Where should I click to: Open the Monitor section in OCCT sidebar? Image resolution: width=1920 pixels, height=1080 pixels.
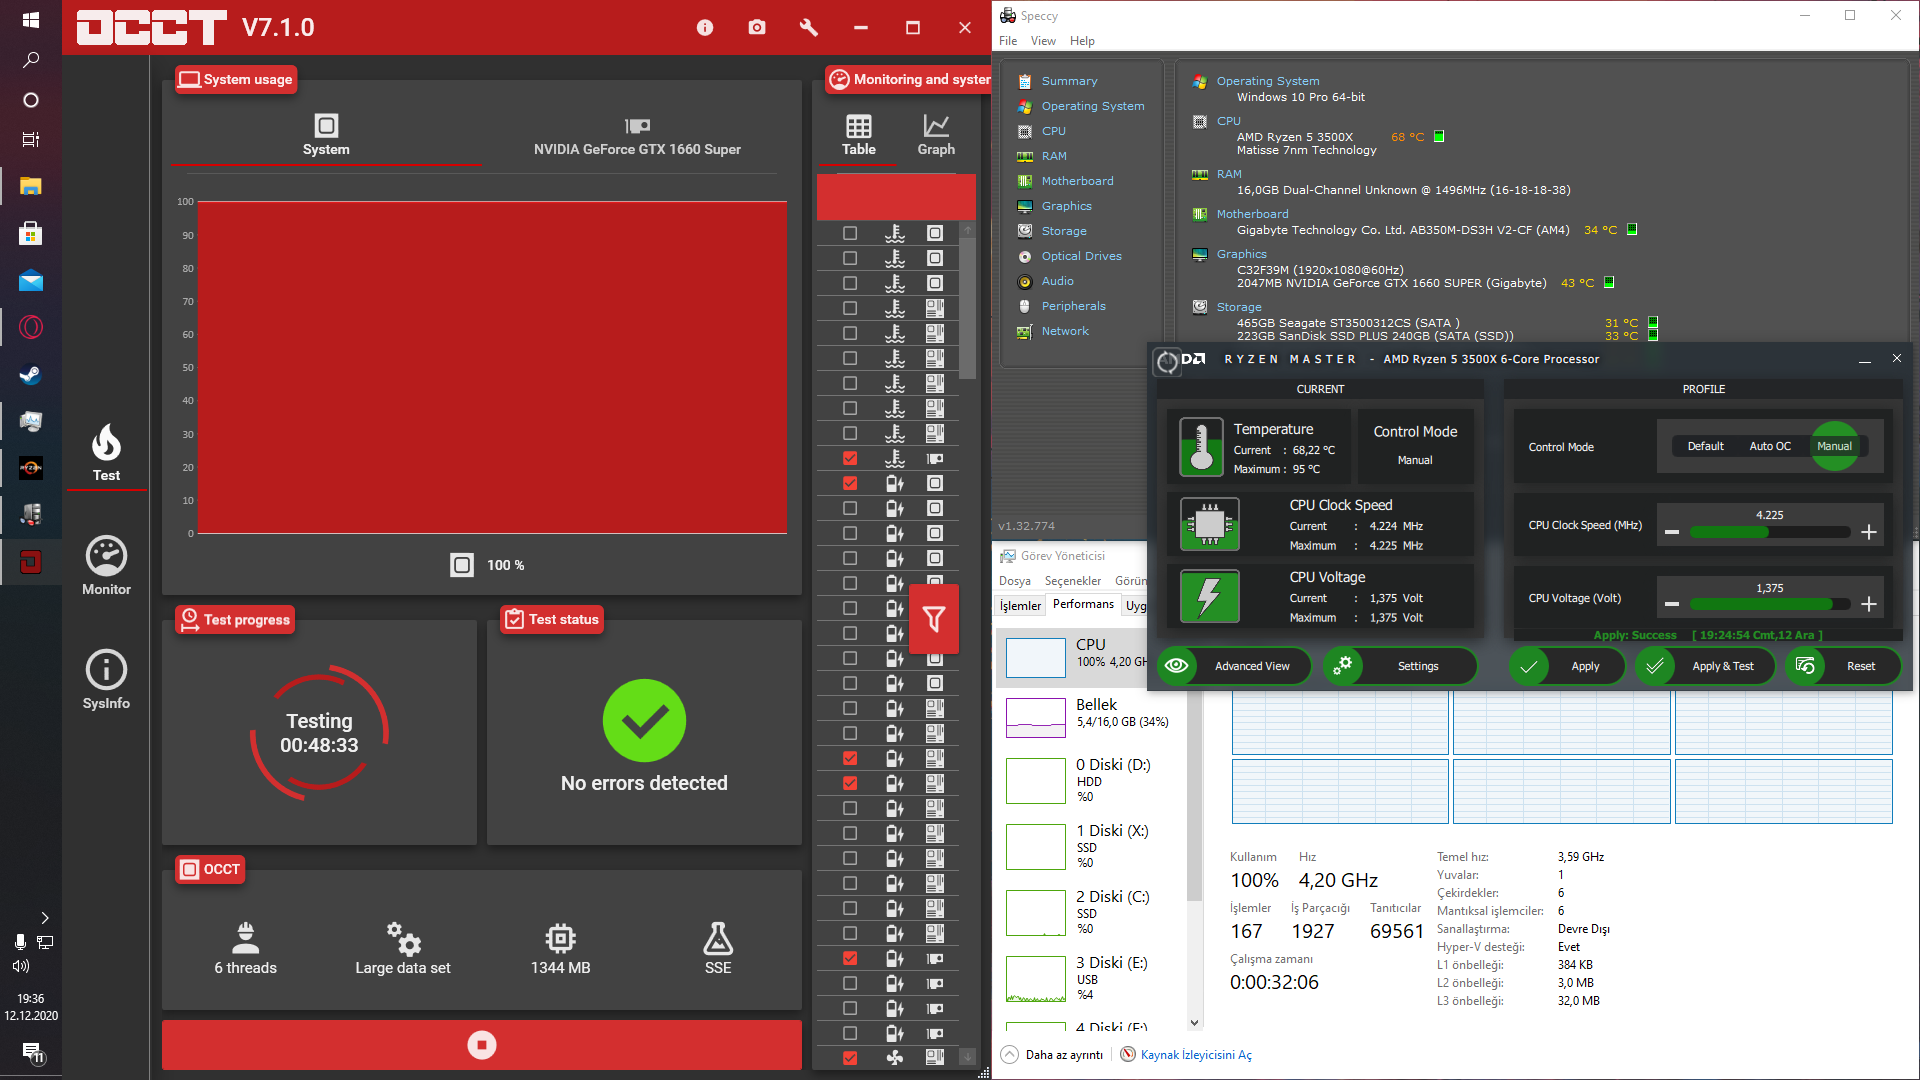pos(106,567)
